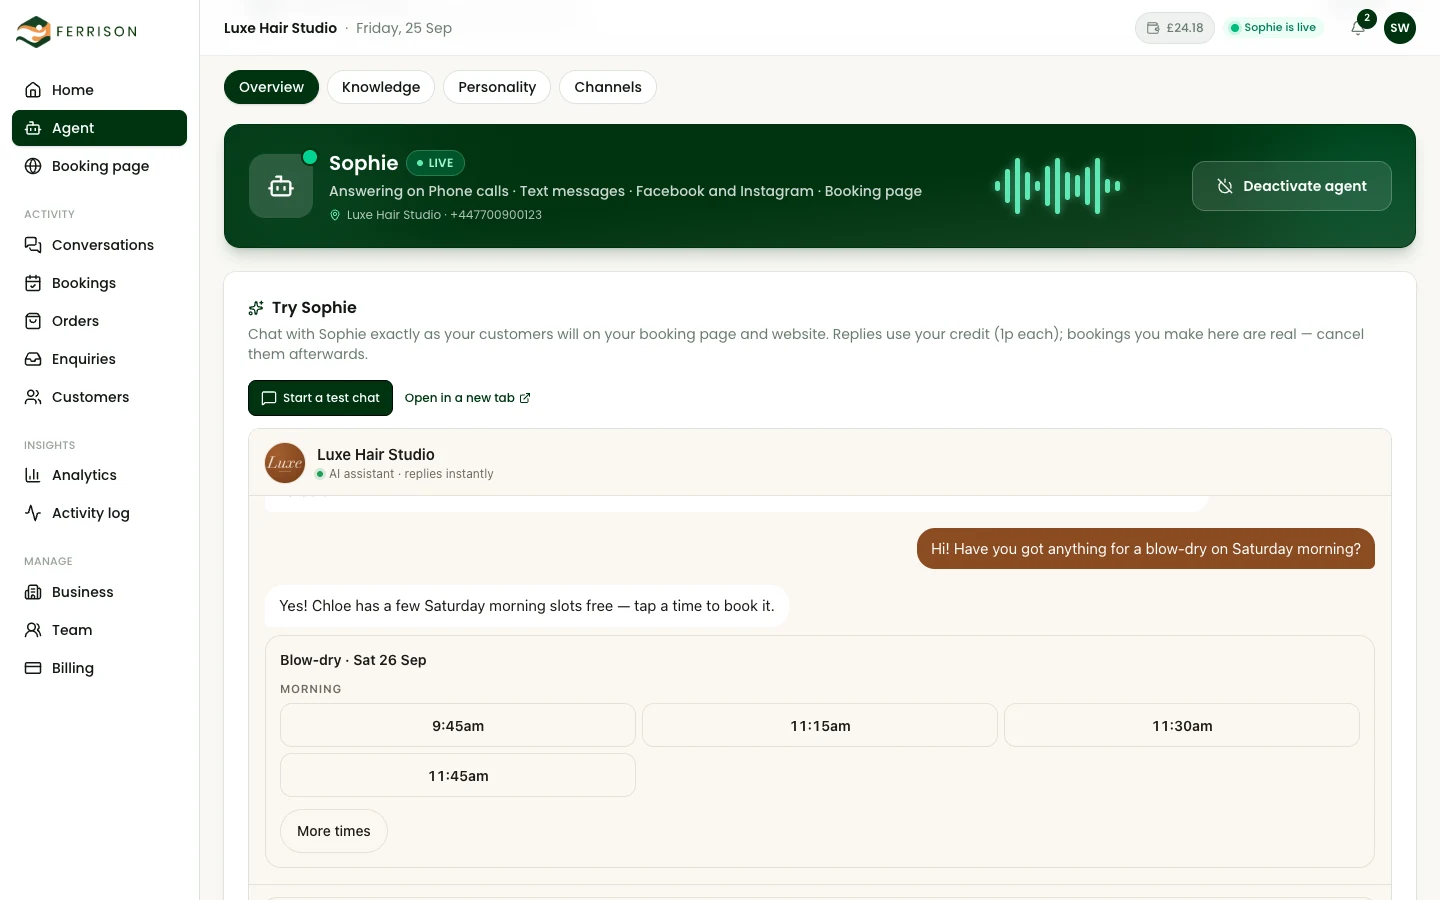Open the Conversations sidebar item
Screen dimensions: 1440x900
(x=99, y=245)
